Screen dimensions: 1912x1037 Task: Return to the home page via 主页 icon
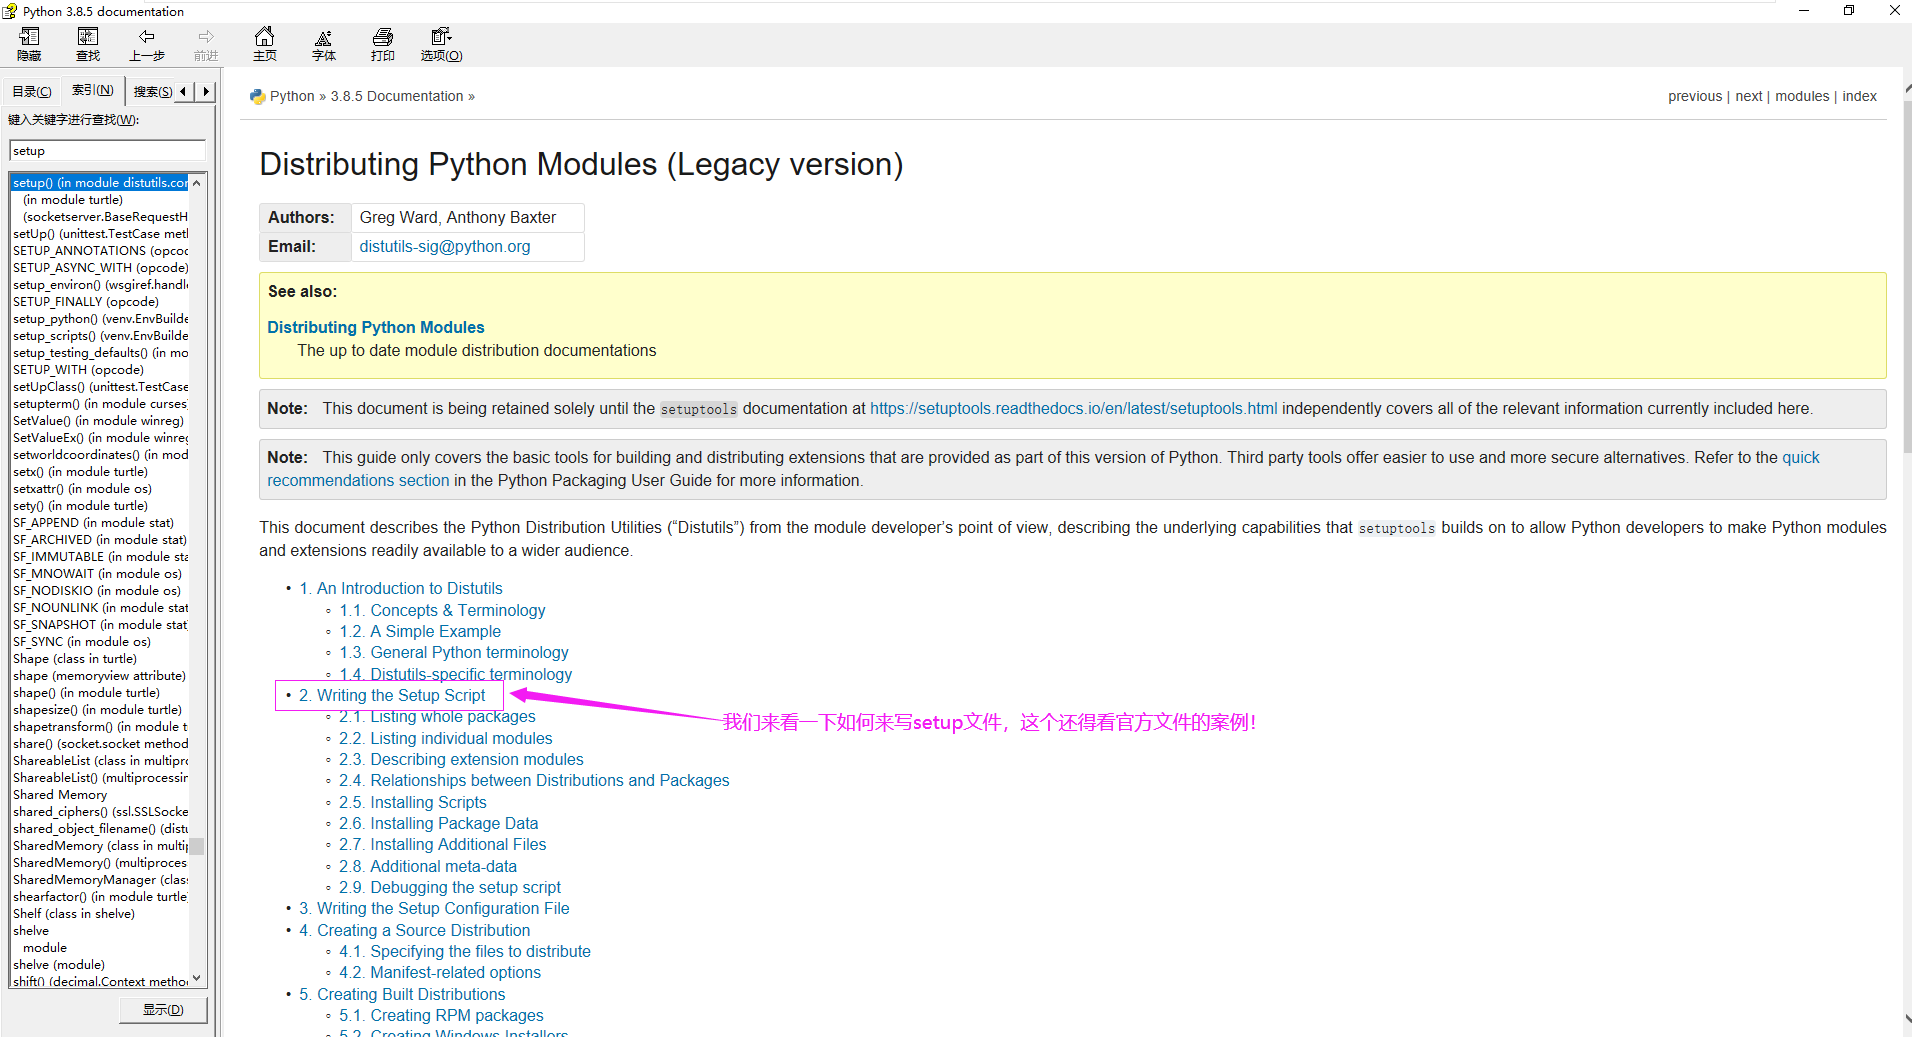(x=264, y=44)
